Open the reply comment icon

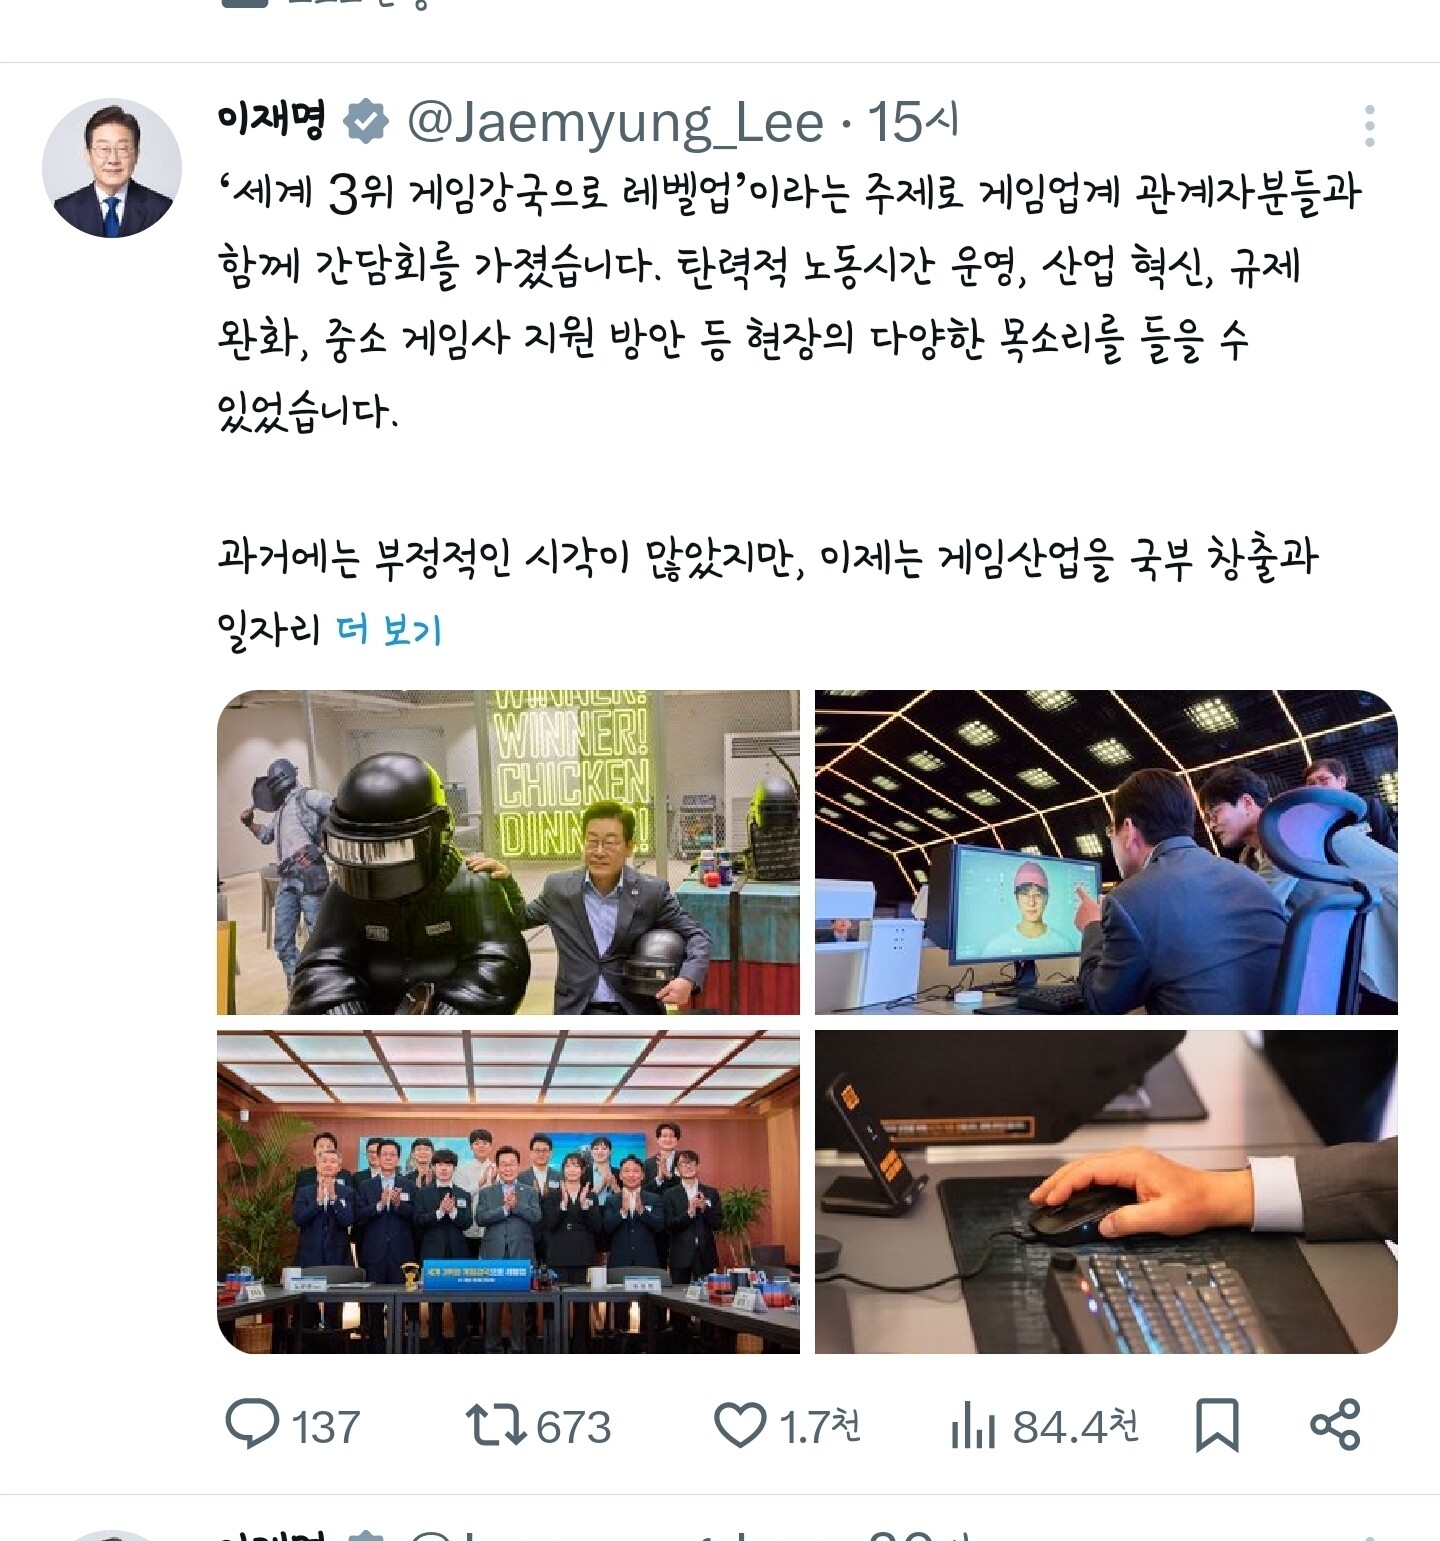(x=251, y=1425)
